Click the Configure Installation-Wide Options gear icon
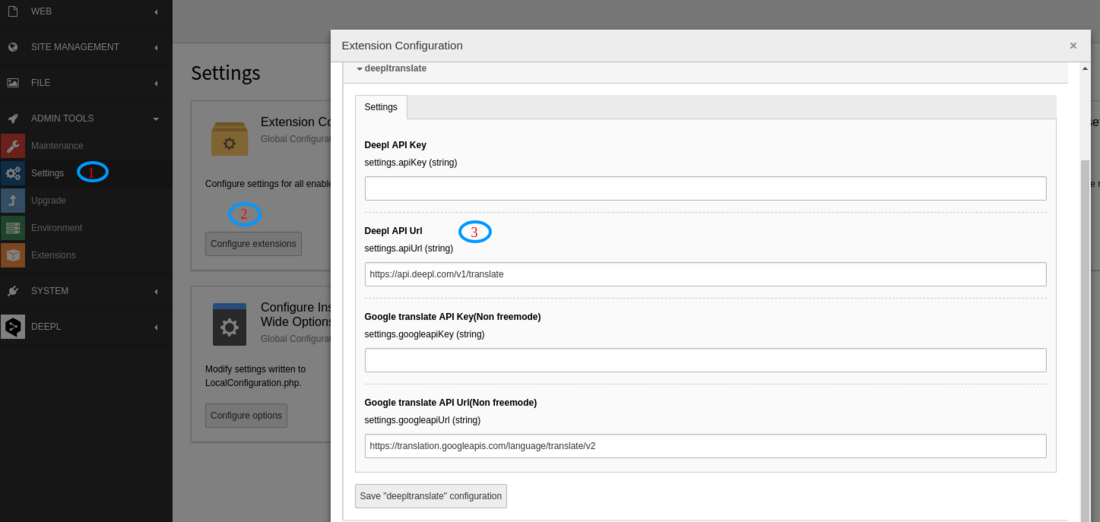Screen dimensions: 1100x522 tap(229, 325)
